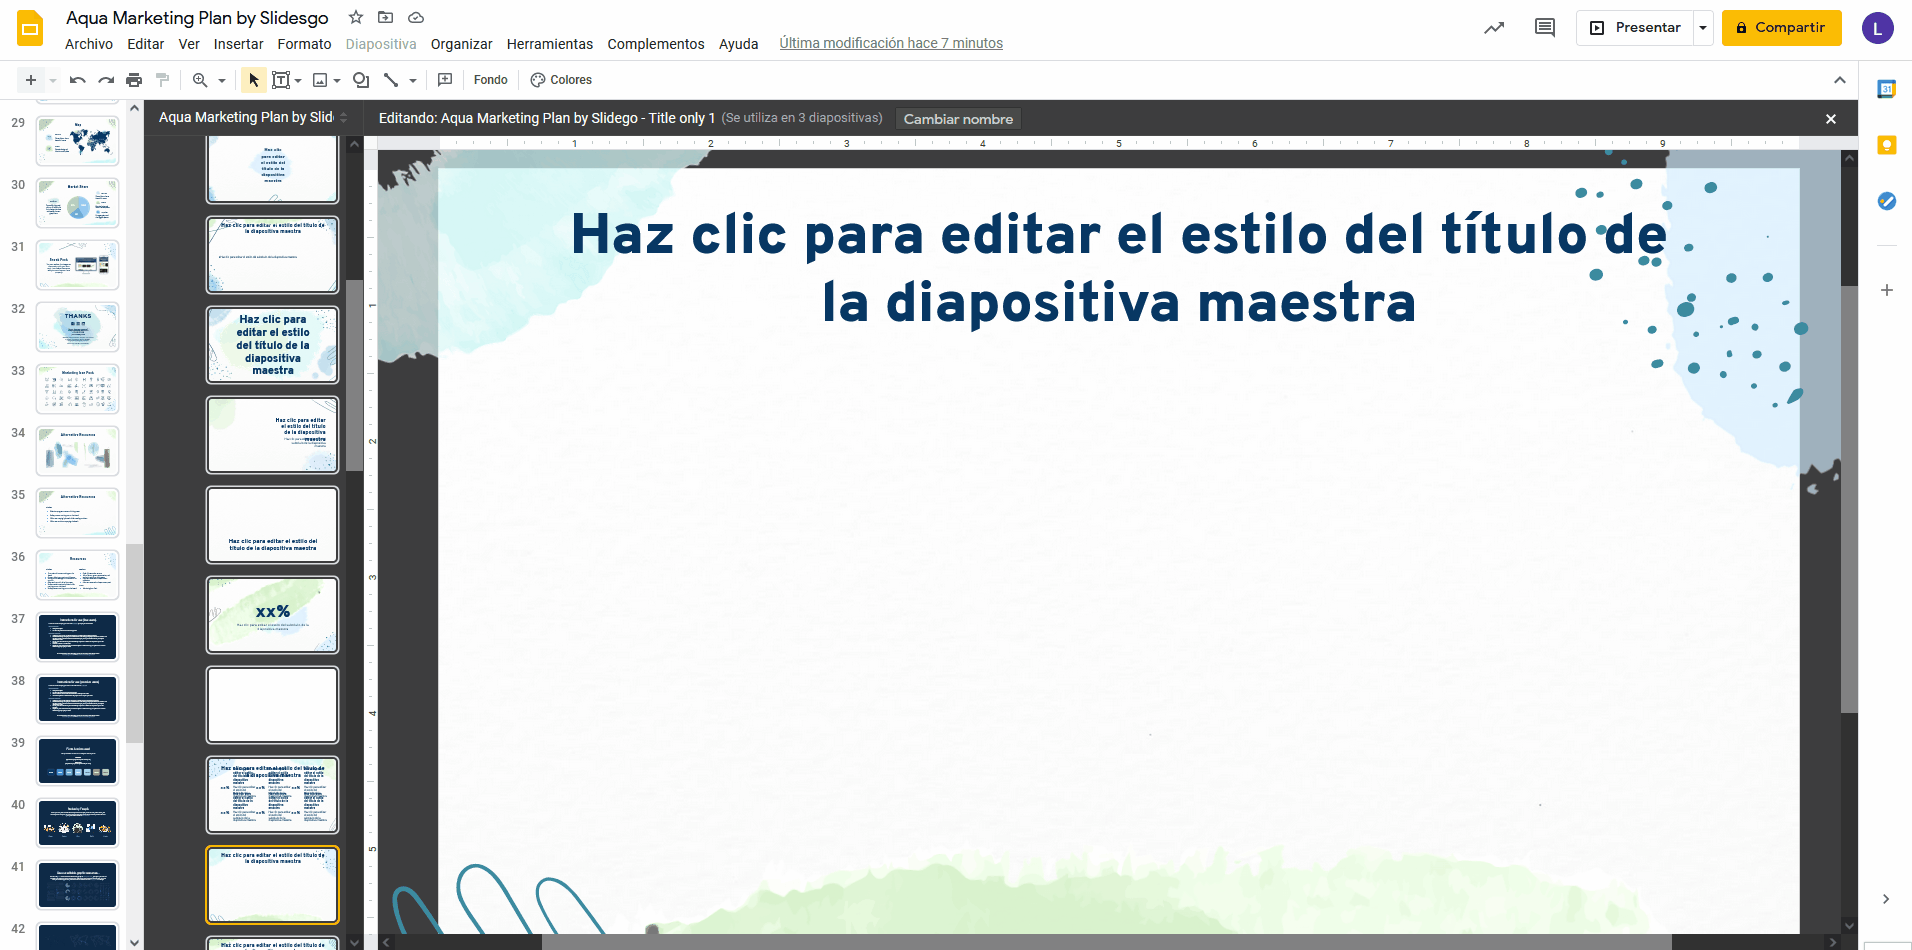This screenshot has height=950, width=1912.
Task: Open the theme name selector dropdown
Action: coord(253,117)
